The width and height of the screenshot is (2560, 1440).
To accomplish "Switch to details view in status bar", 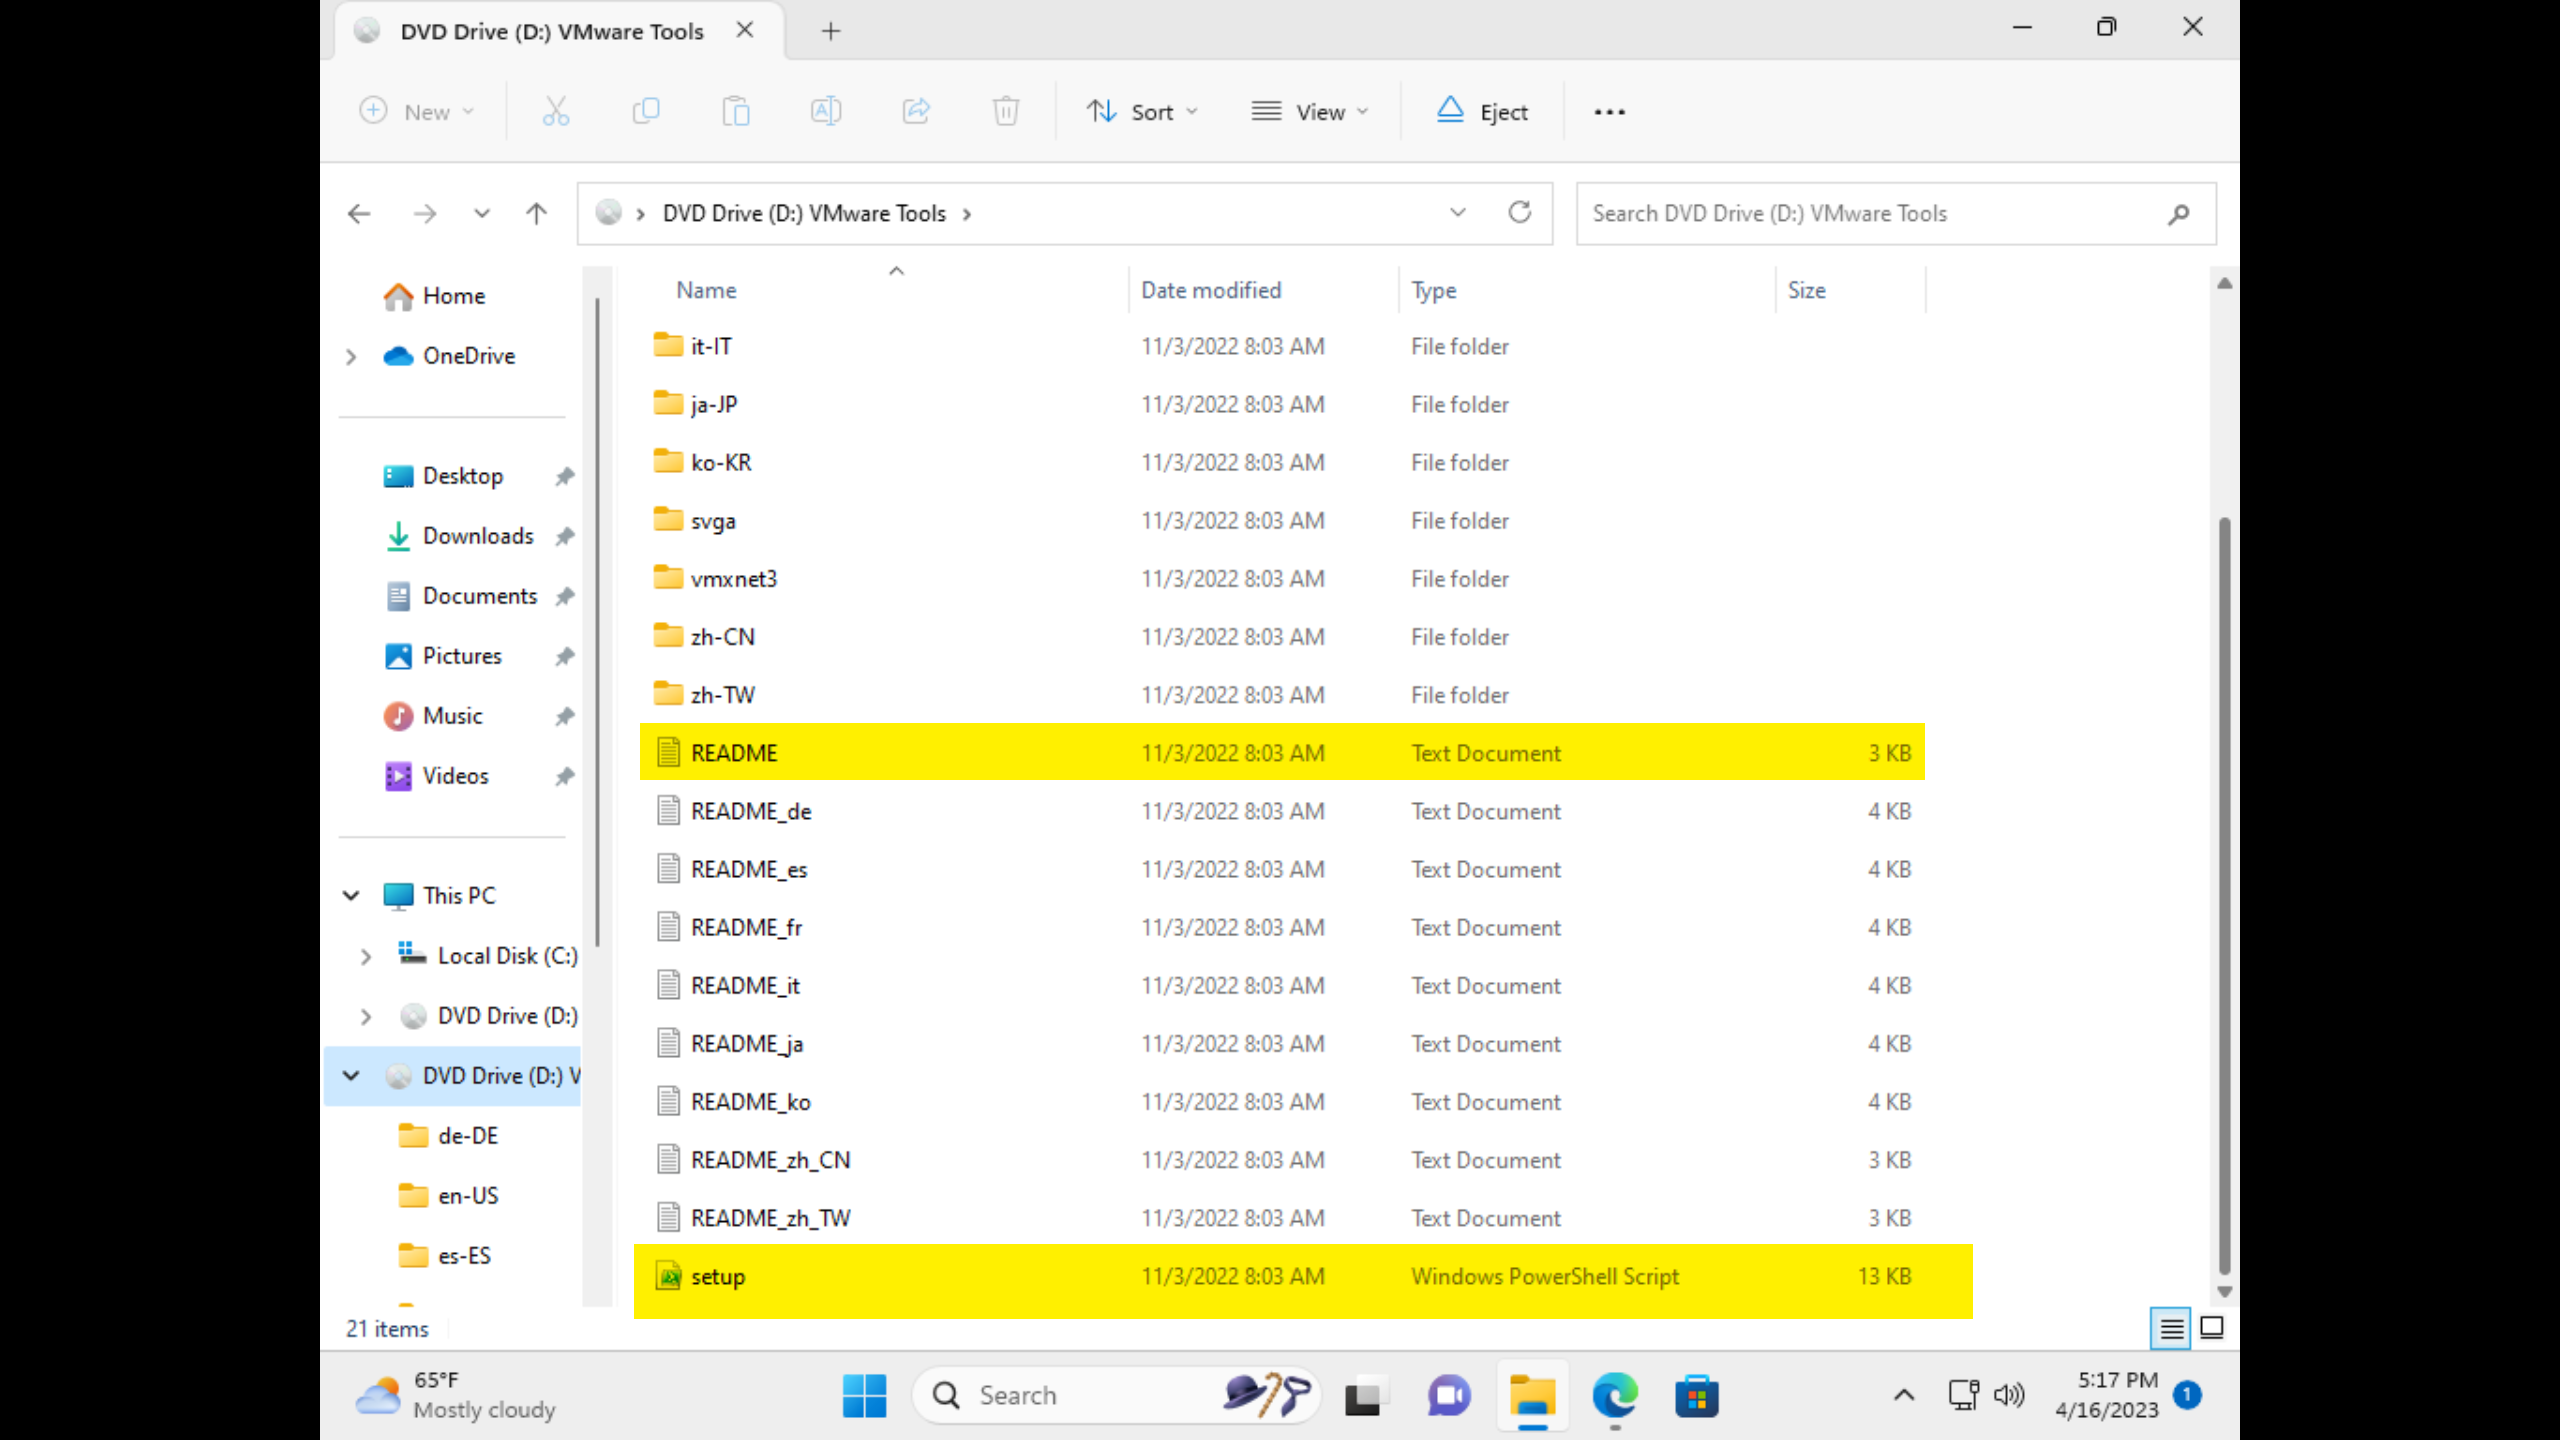I will click(x=2171, y=1328).
